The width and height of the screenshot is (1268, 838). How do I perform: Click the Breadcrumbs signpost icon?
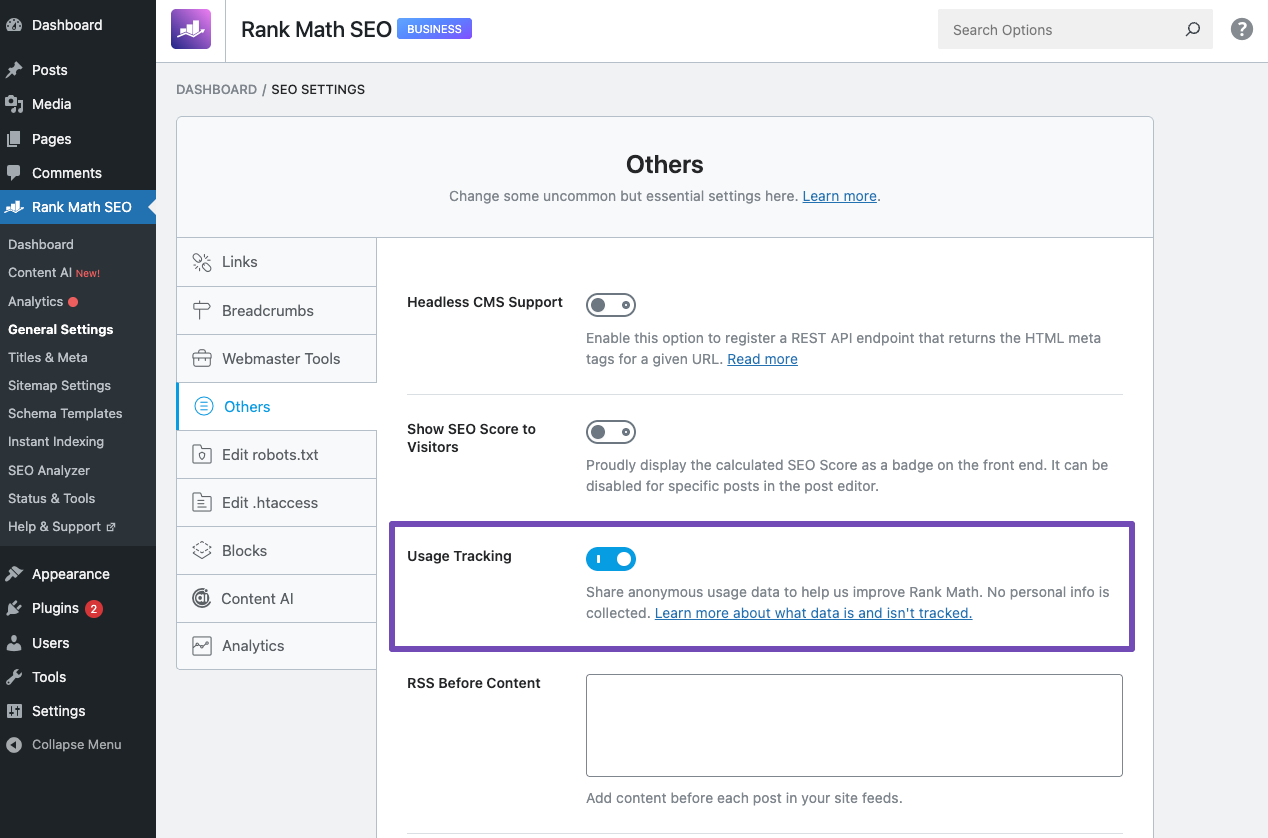202,311
